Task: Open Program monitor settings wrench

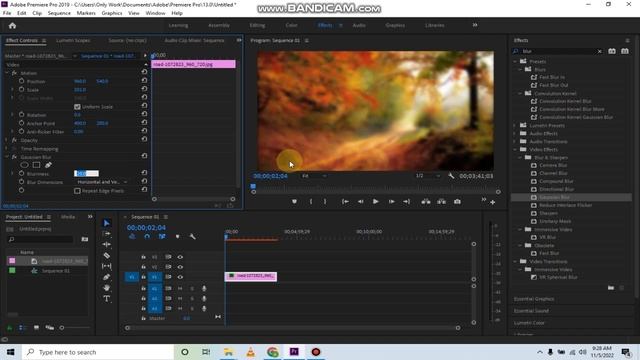Action: click(451, 176)
